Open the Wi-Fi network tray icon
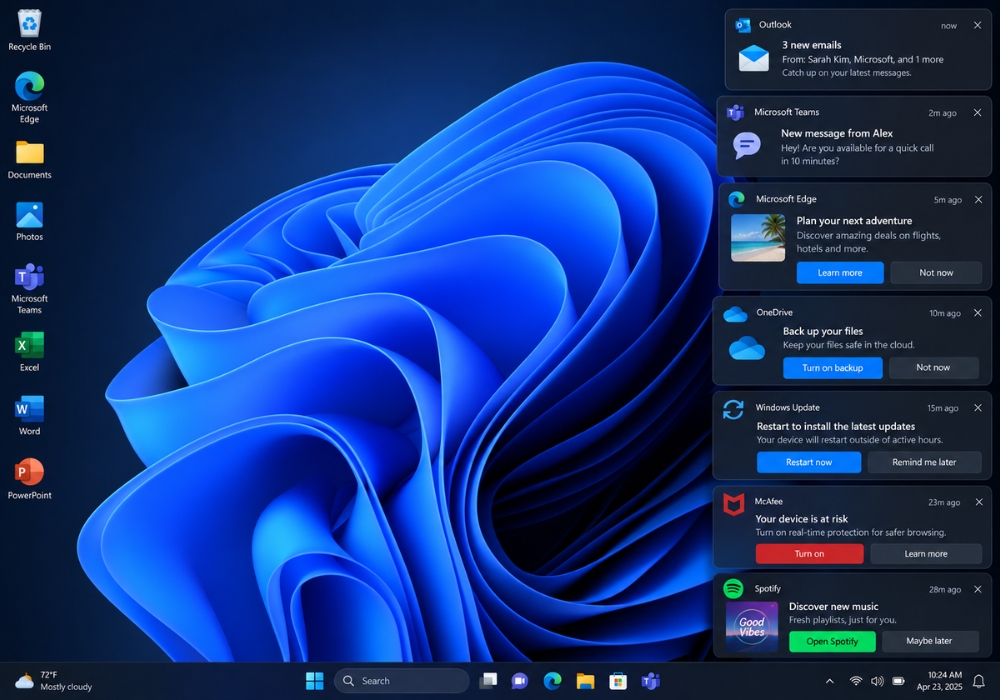Viewport: 1000px width, 700px height. 856,681
